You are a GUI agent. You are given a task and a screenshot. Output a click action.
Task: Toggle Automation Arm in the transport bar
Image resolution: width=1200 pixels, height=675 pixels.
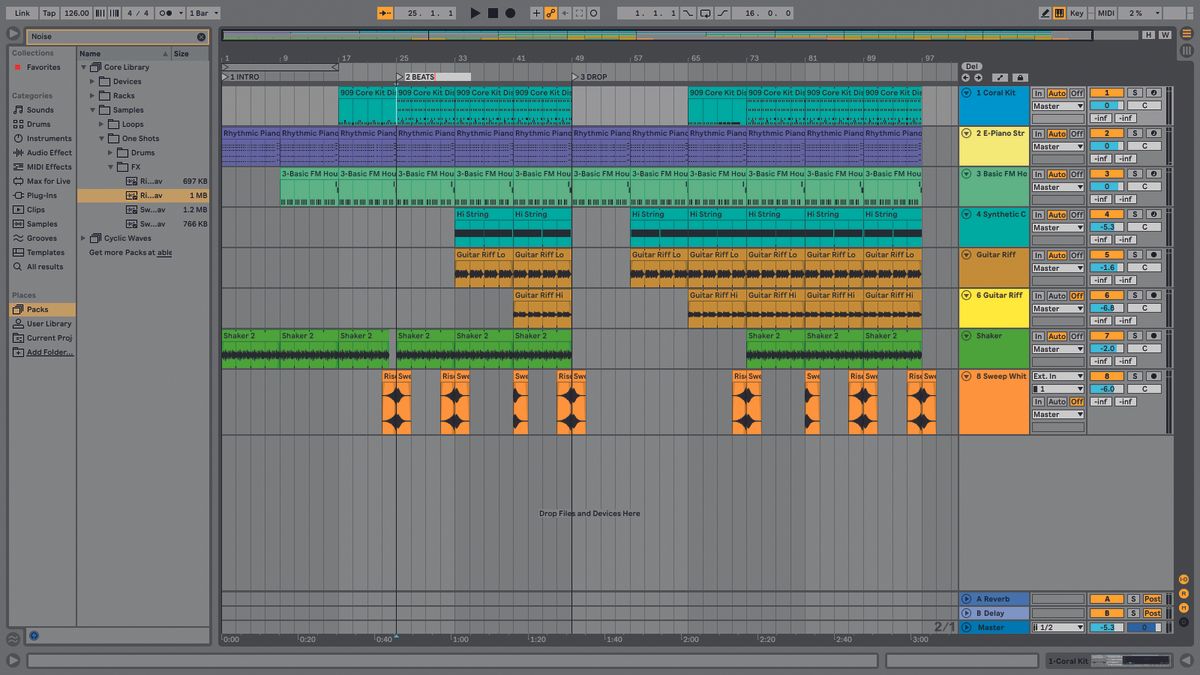[551, 13]
